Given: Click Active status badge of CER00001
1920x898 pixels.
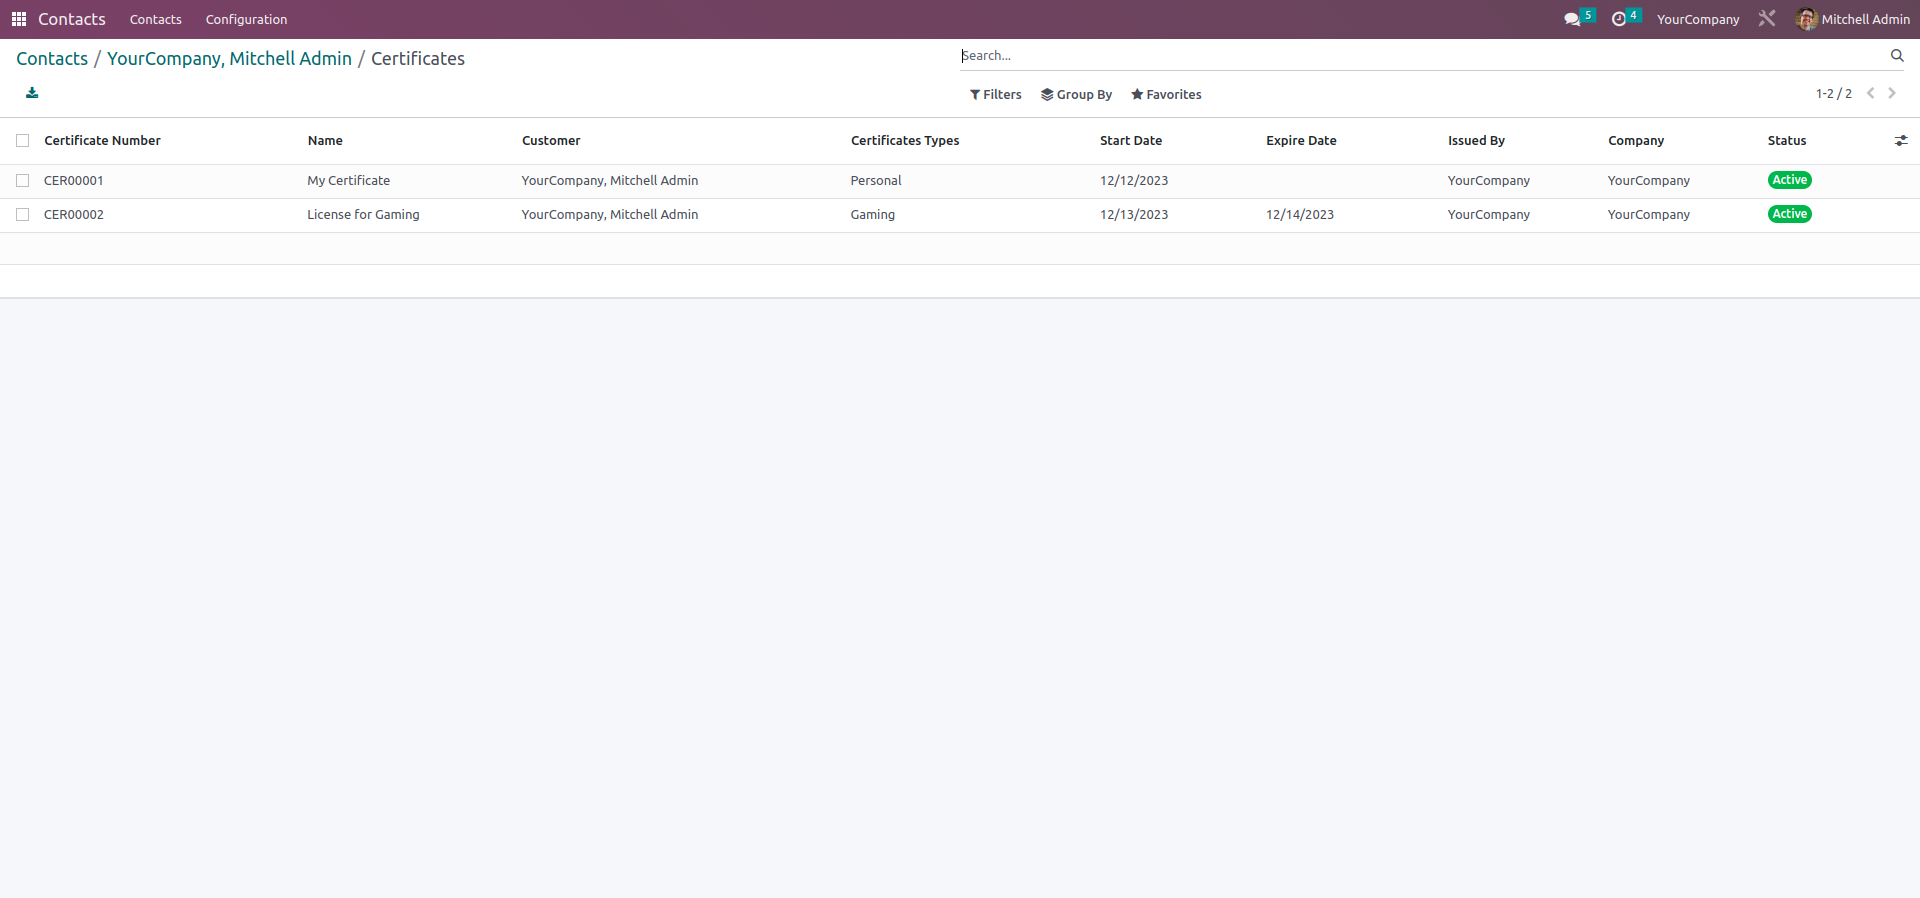Looking at the screenshot, I should (x=1790, y=180).
